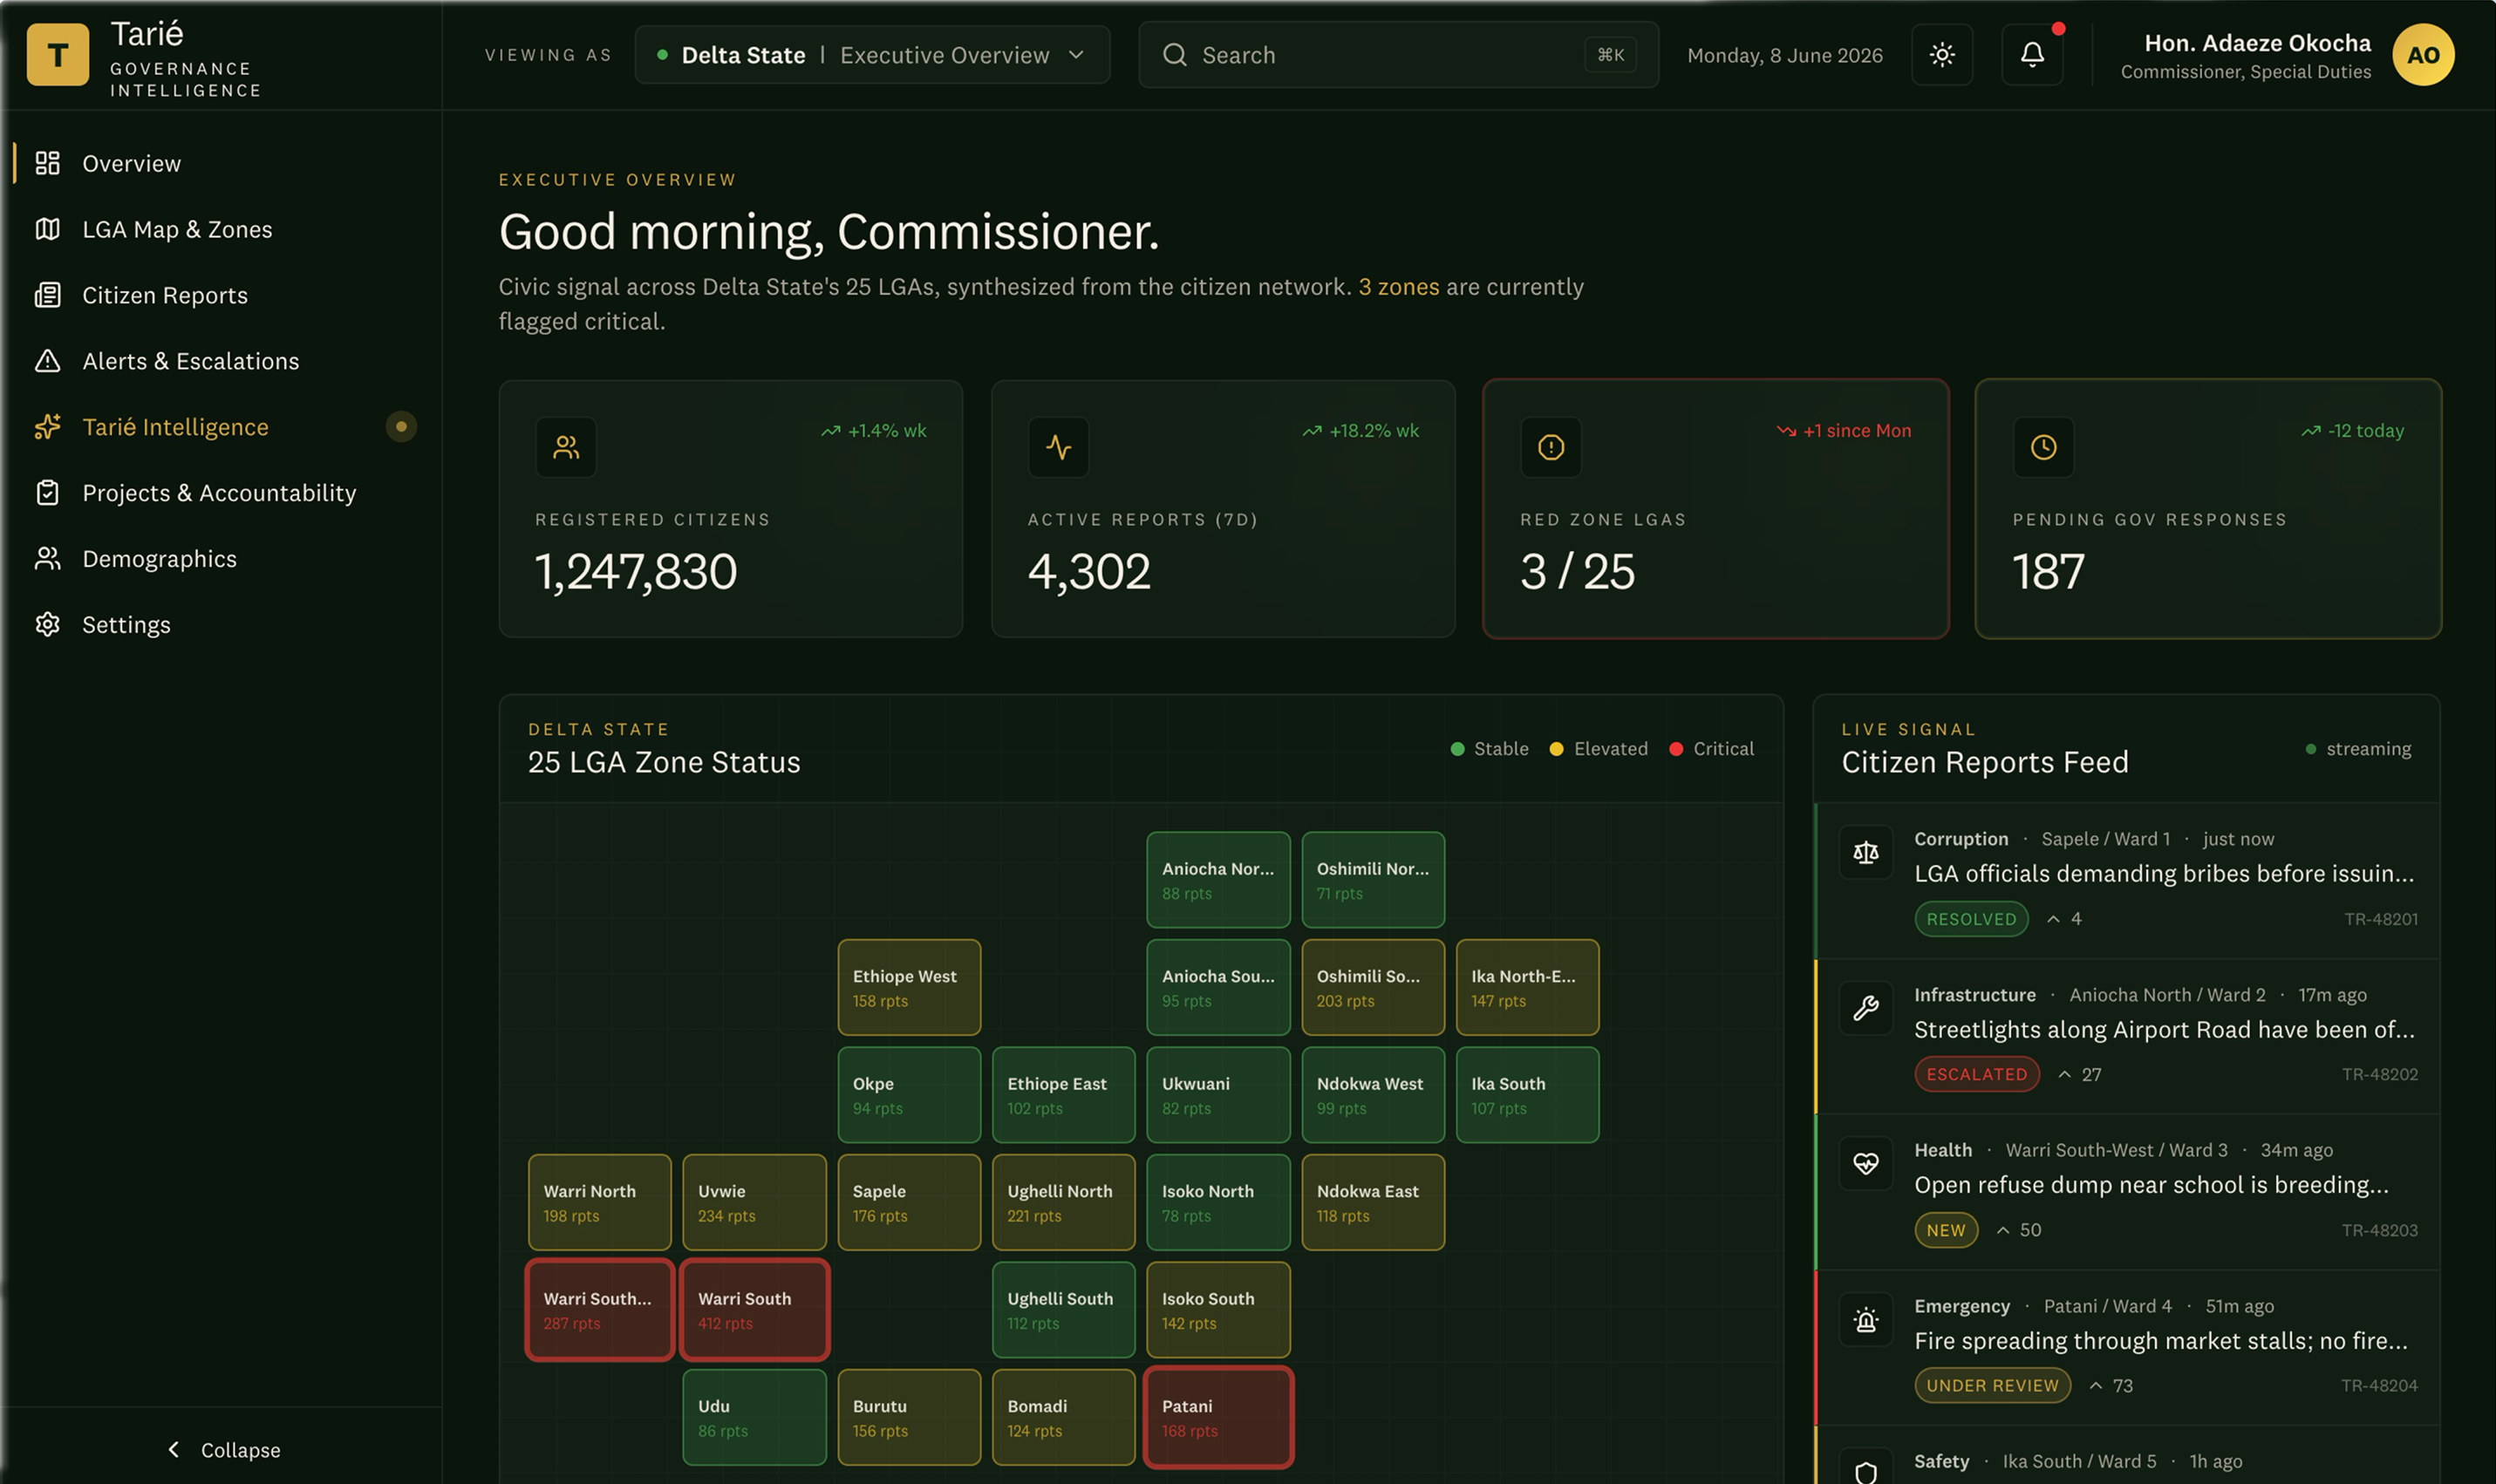2496x1484 pixels.
Task: Click Tarié Intelligence status dot indicator
Action: [x=401, y=427]
